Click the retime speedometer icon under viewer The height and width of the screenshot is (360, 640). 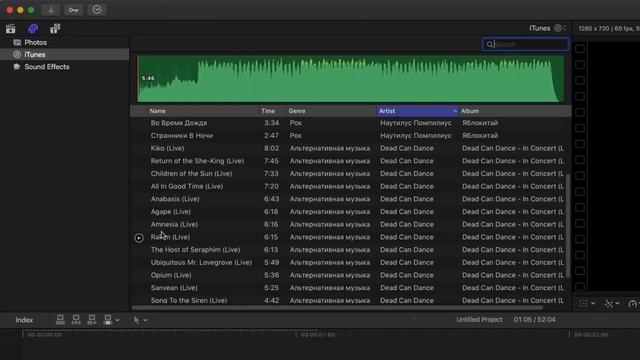pyautogui.click(x=633, y=304)
